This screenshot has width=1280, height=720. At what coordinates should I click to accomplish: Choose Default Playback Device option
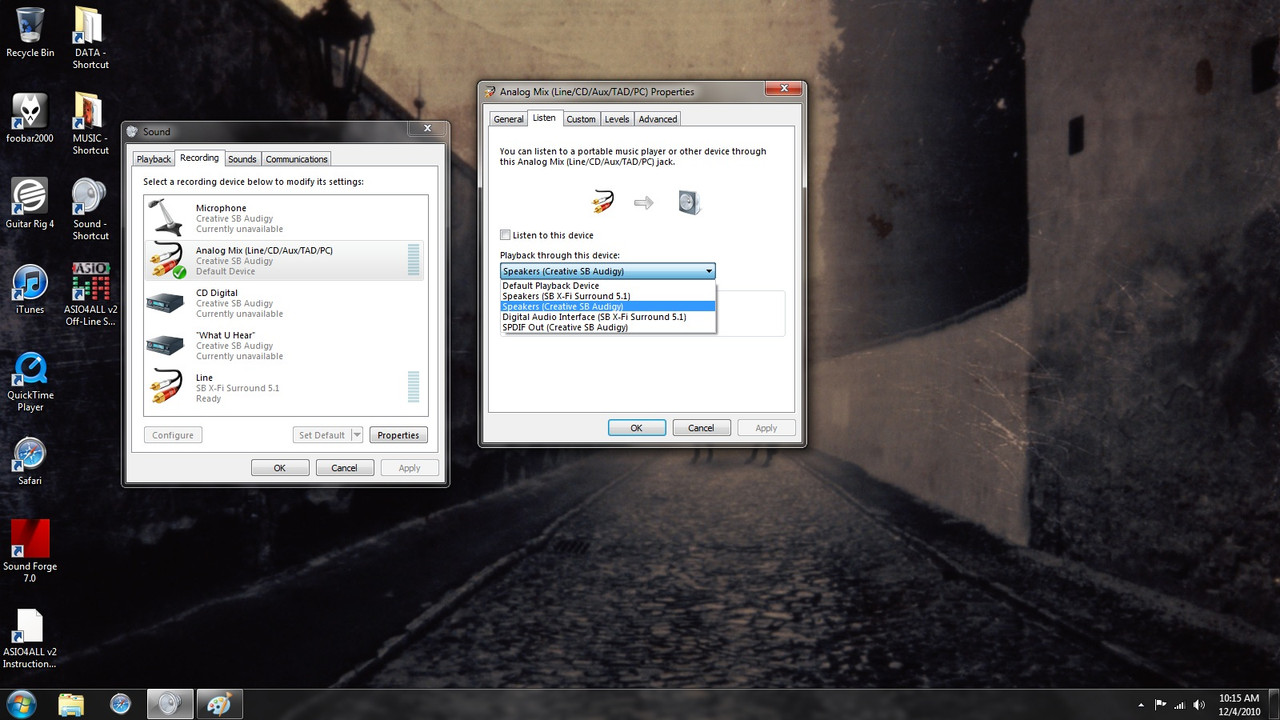click(608, 285)
